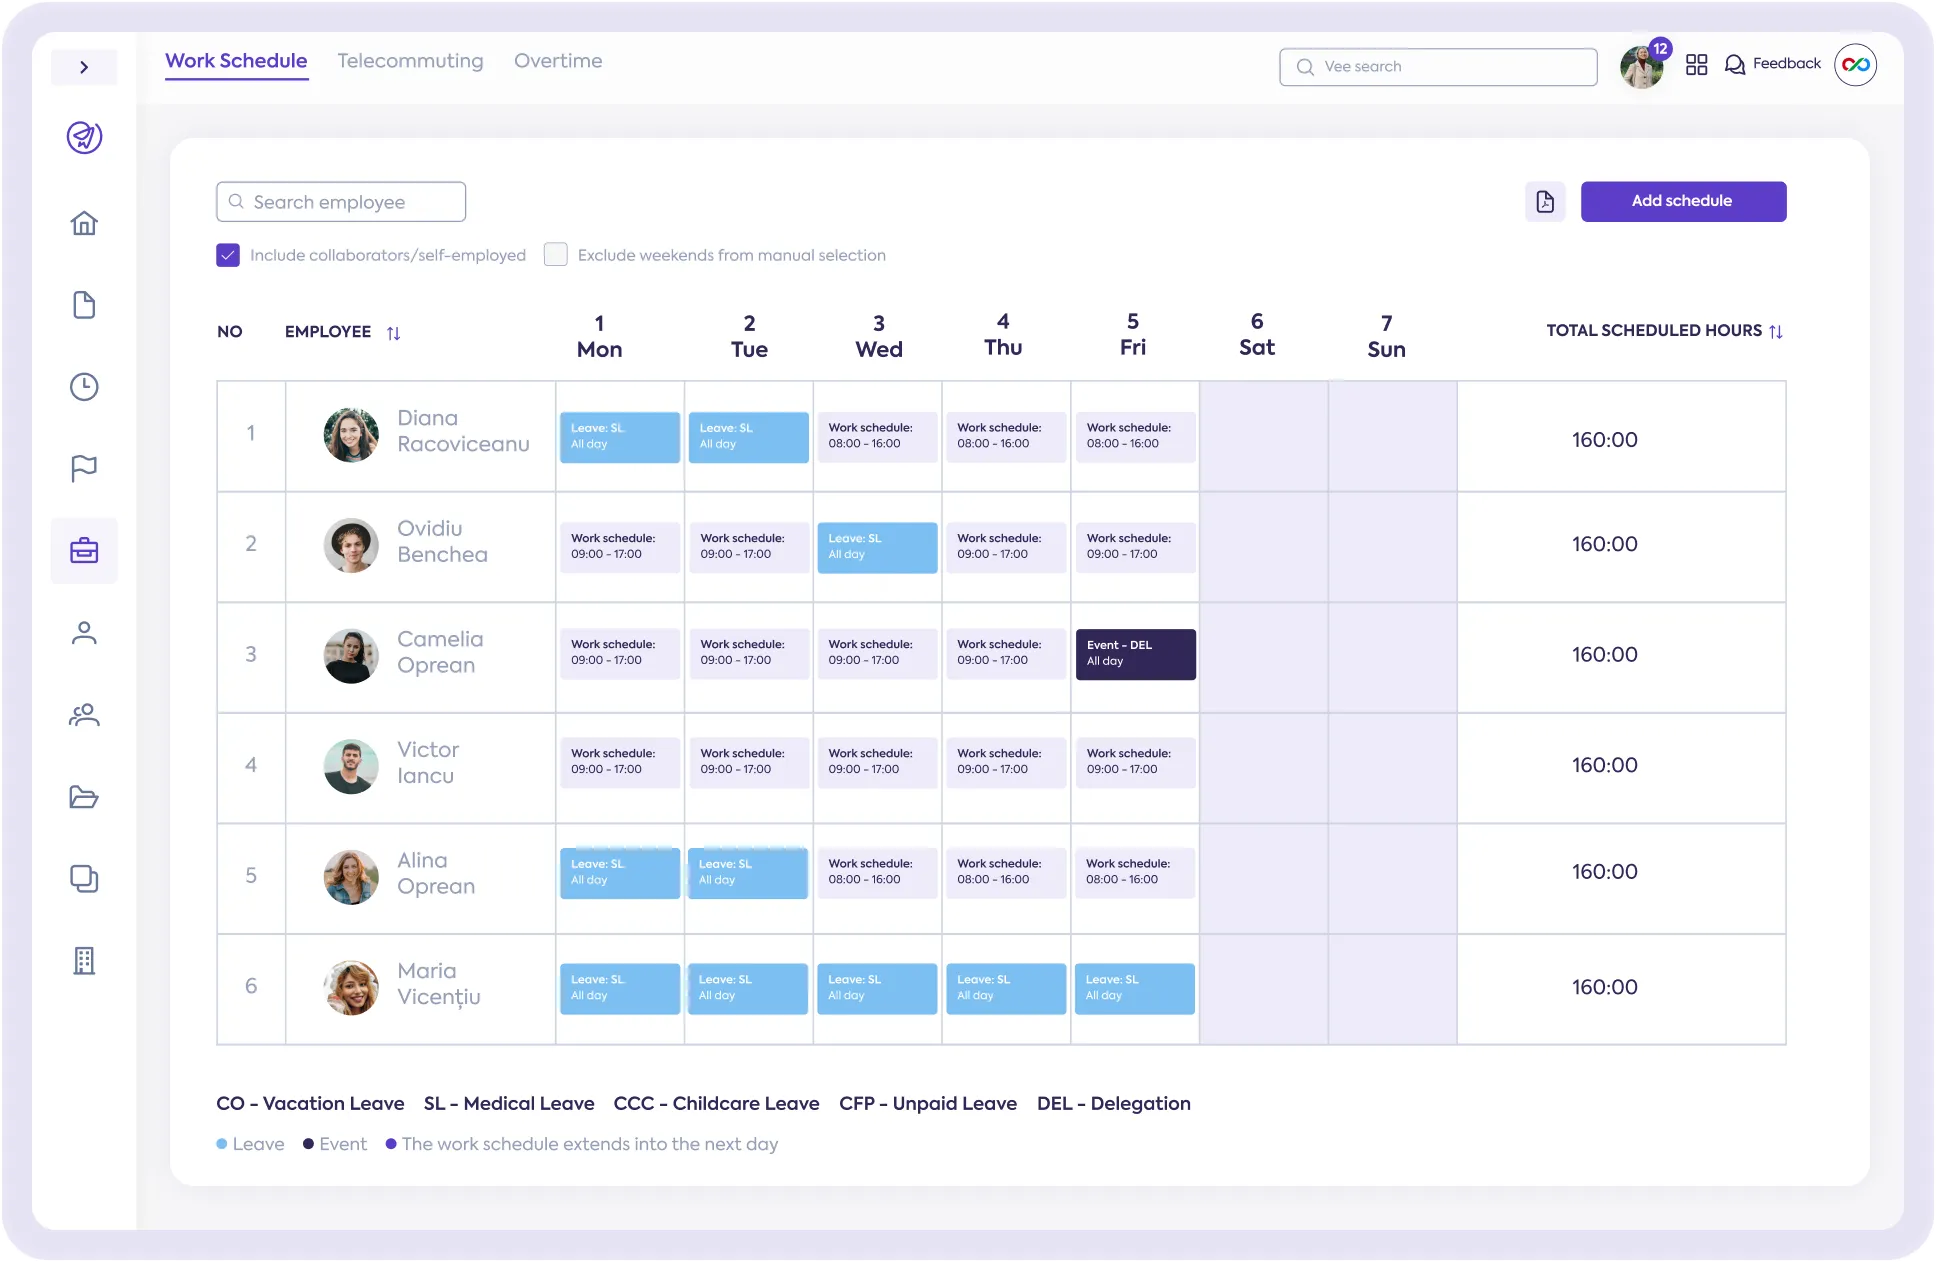Open the single person profile icon
The width and height of the screenshot is (1936, 1262).
pyautogui.click(x=84, y=633)
